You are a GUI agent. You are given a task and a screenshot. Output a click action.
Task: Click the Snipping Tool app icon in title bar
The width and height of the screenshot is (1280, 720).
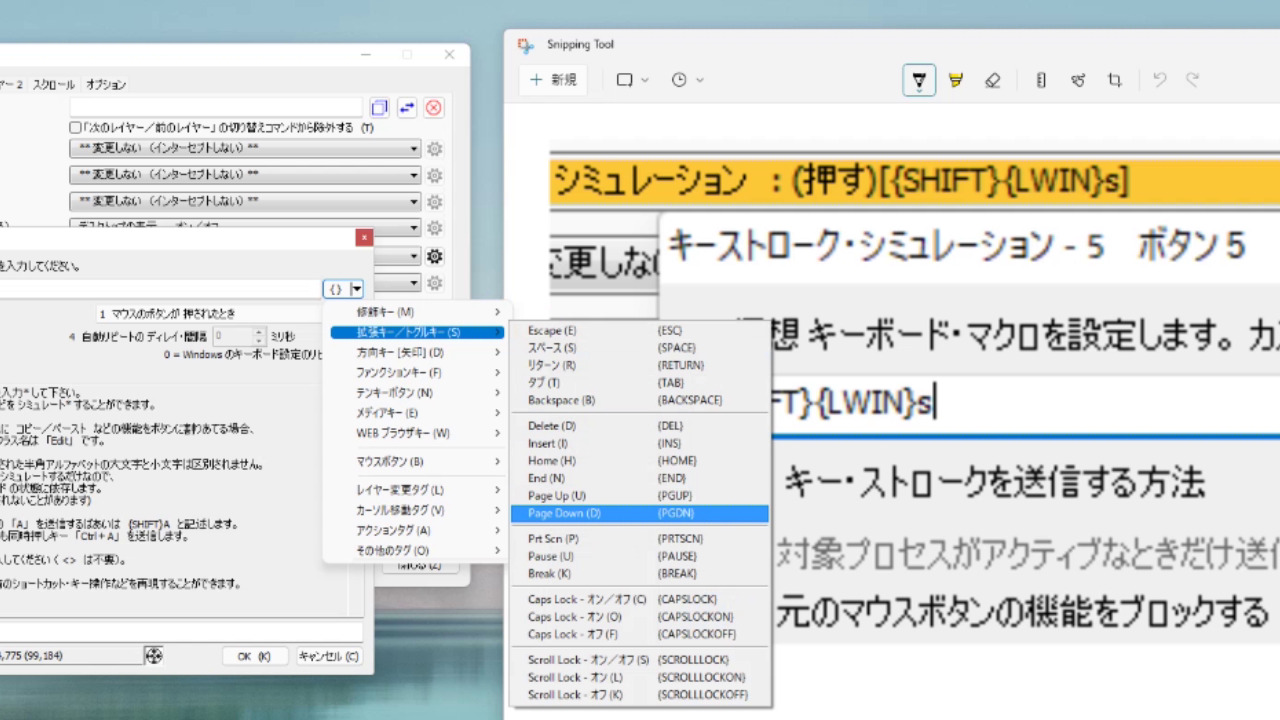pos(526,45)
